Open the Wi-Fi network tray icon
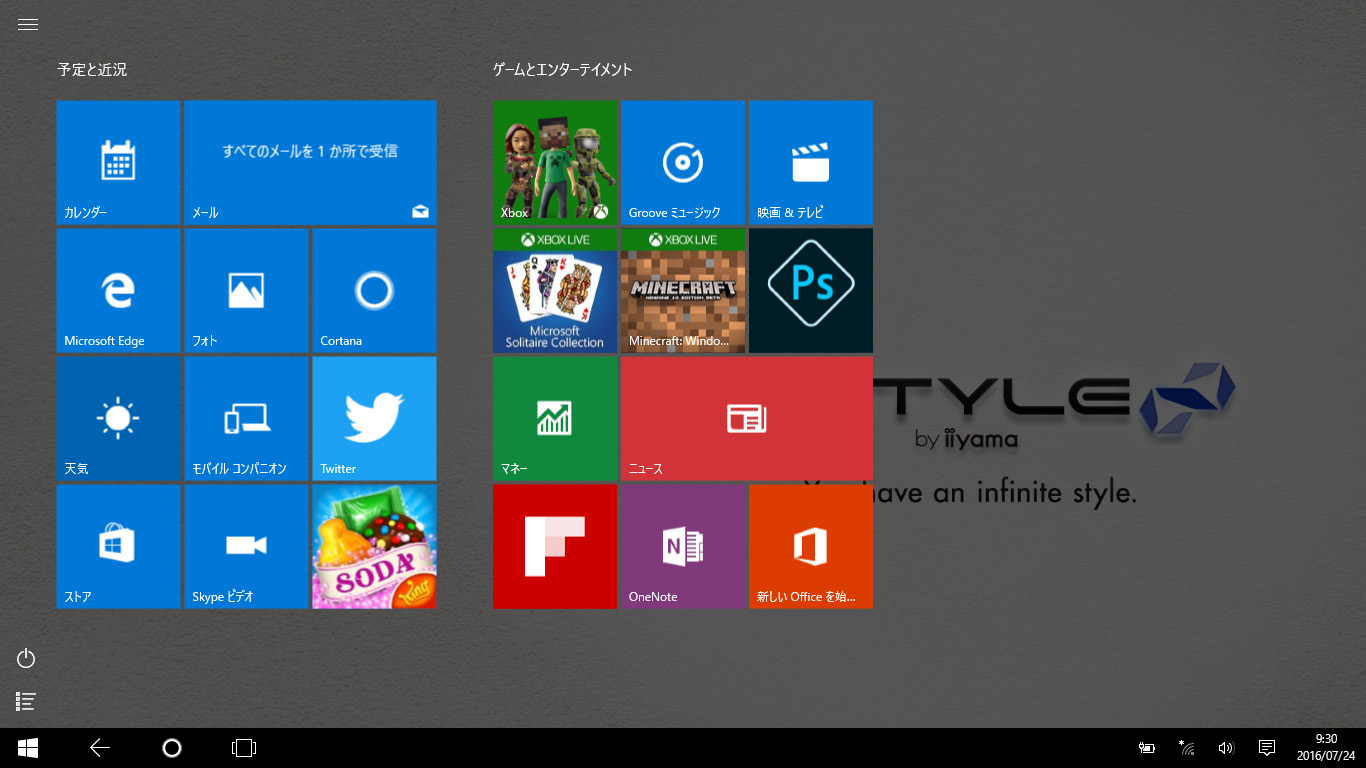Image resolution: width=1366 pixels, height=768 pixels. click(1187, 748)
